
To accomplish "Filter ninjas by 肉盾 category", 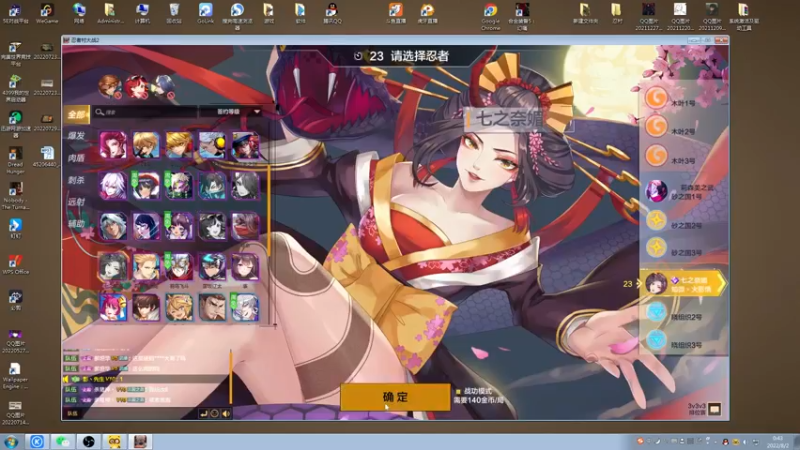I will [x=77, y=158].
